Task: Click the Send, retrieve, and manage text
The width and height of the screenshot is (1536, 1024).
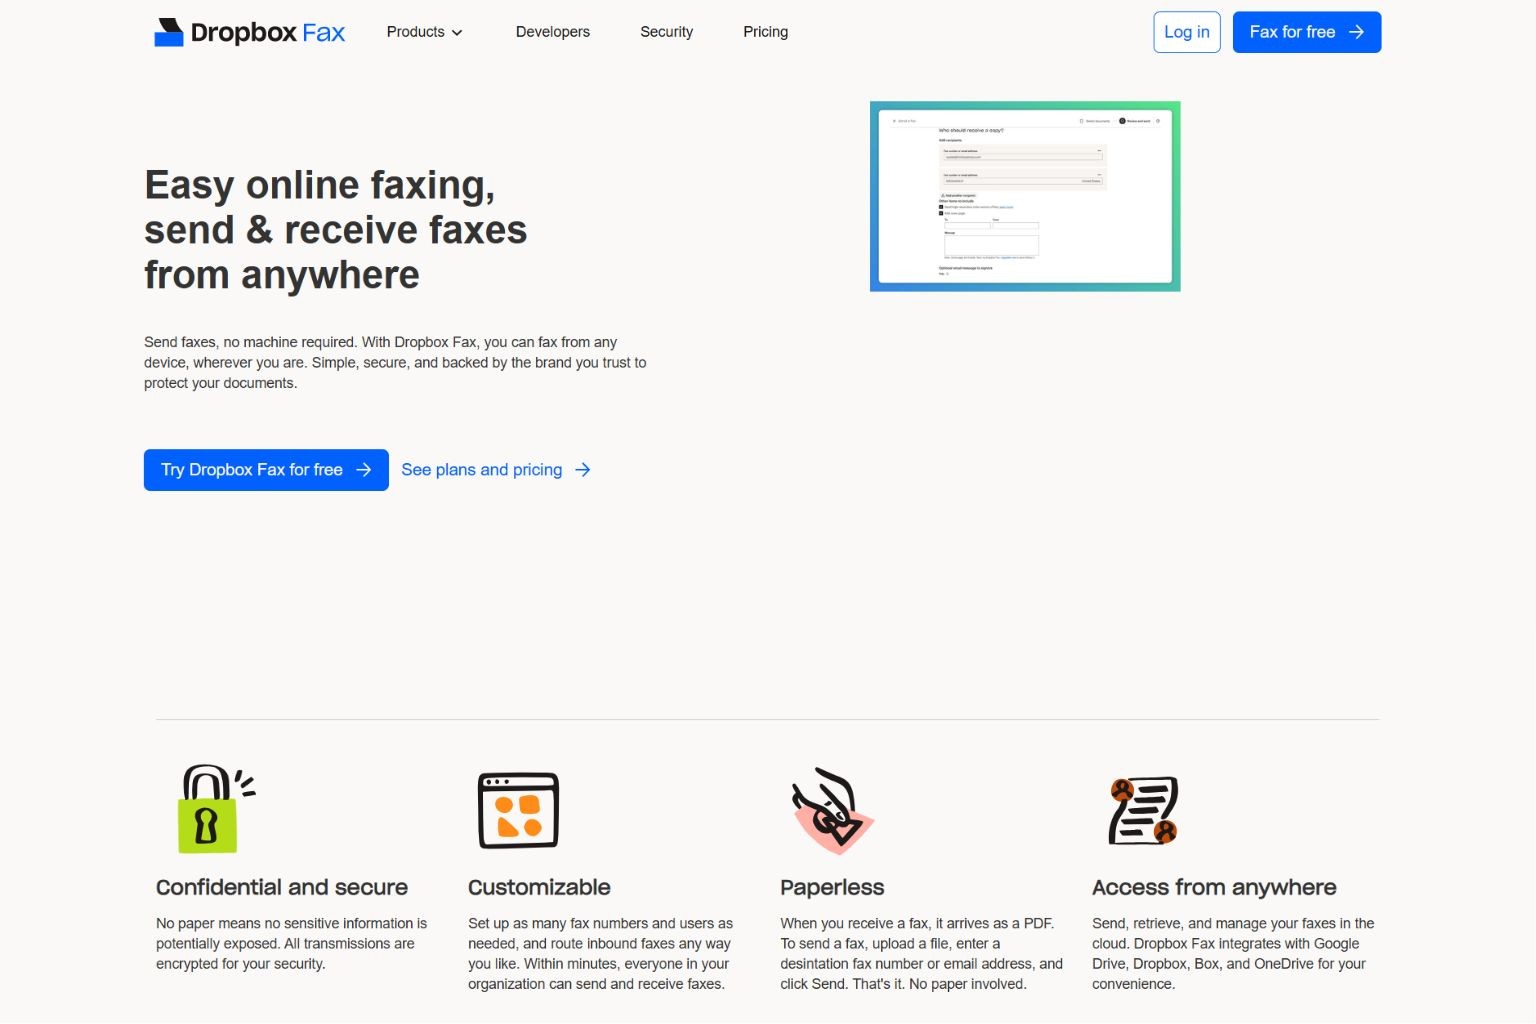Action: (x=1233, y=953)
